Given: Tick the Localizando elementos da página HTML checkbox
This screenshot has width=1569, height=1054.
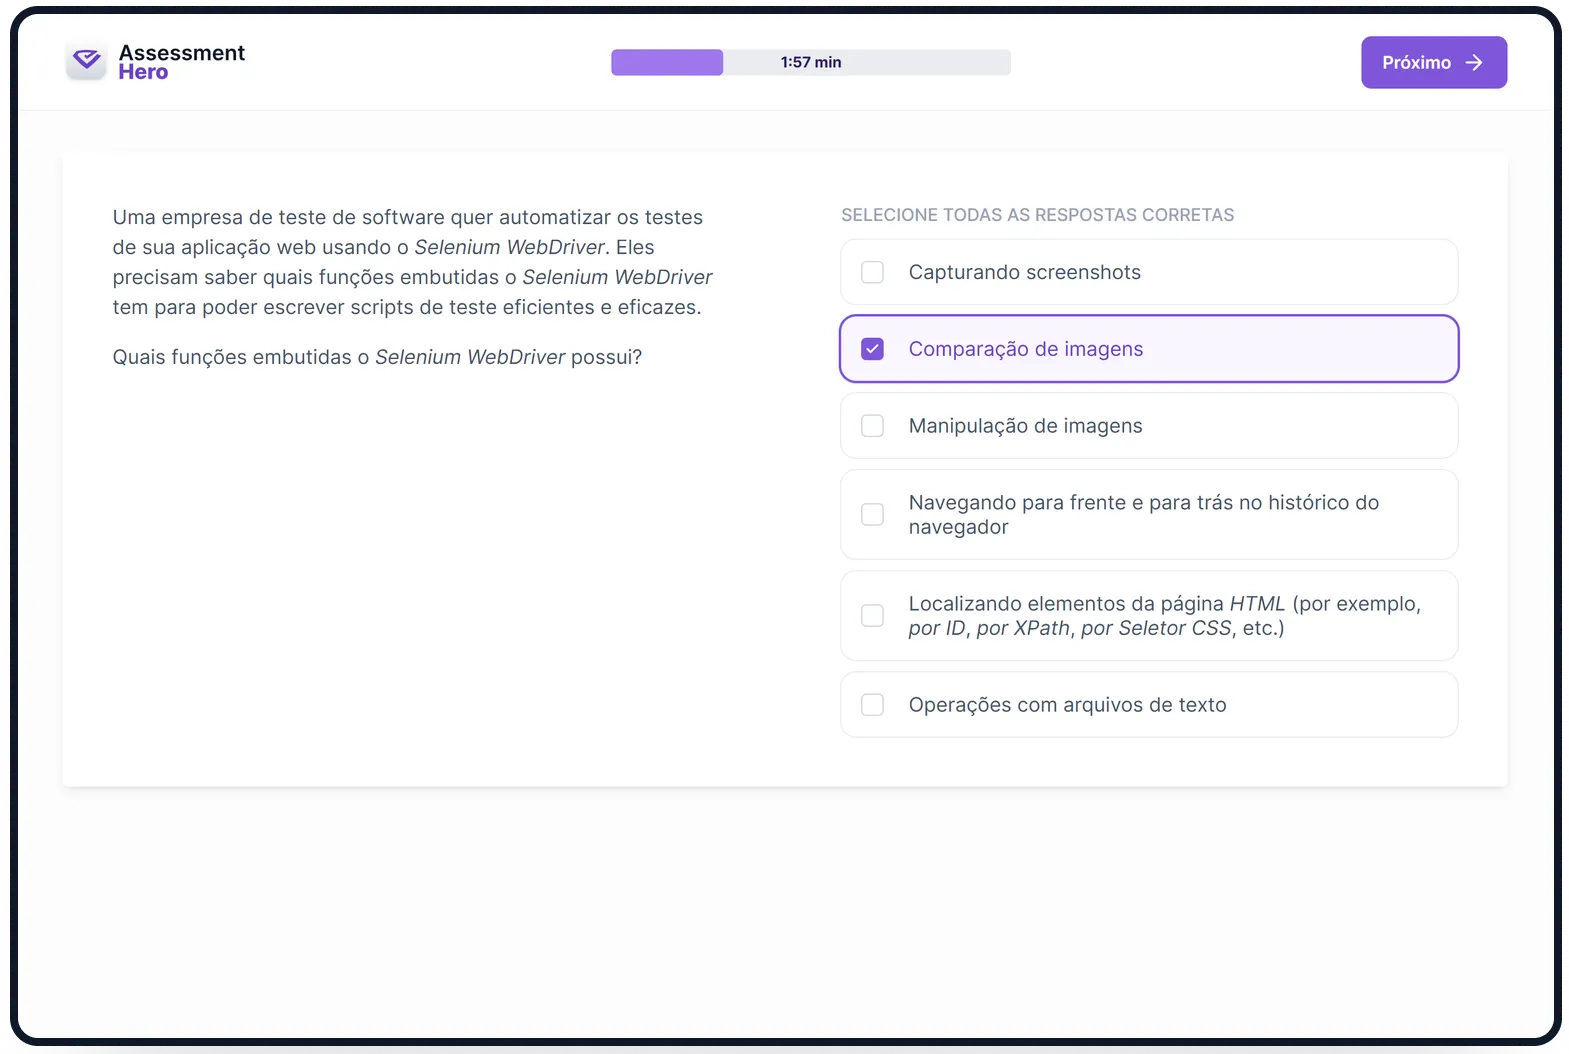Looking at the screenshot, I should (872, 615).
